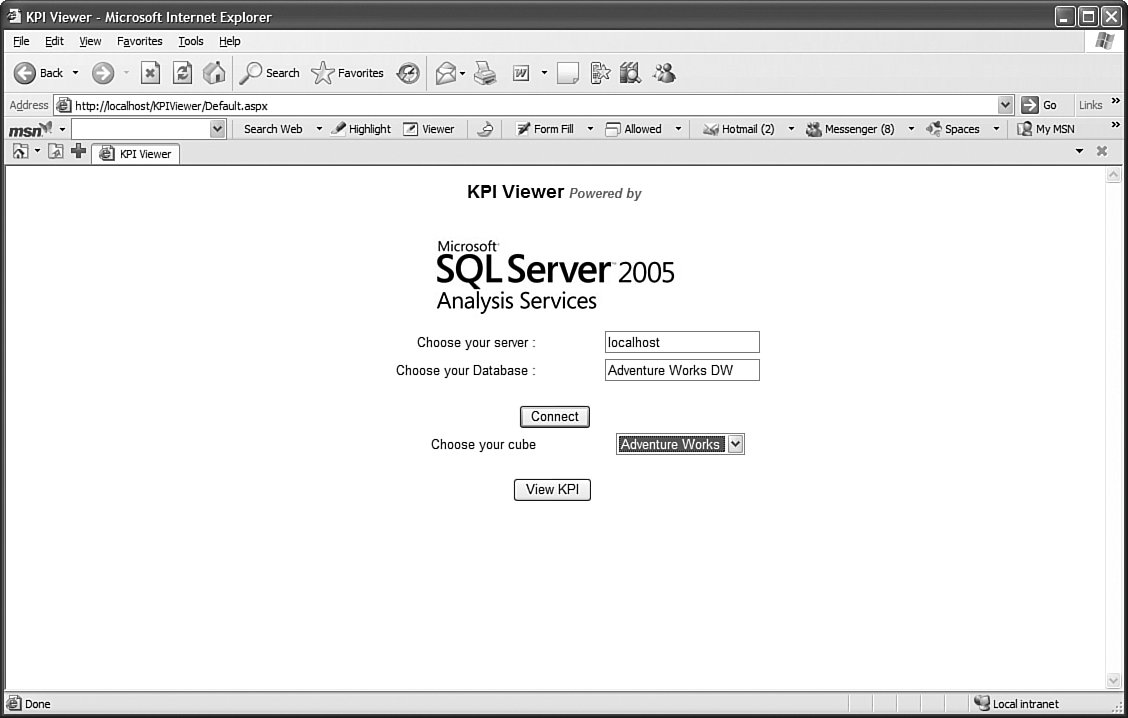Viewport: 1128px width, 718px height.
Task: Print the page with the printer icon
Action: tap(485, 73)
